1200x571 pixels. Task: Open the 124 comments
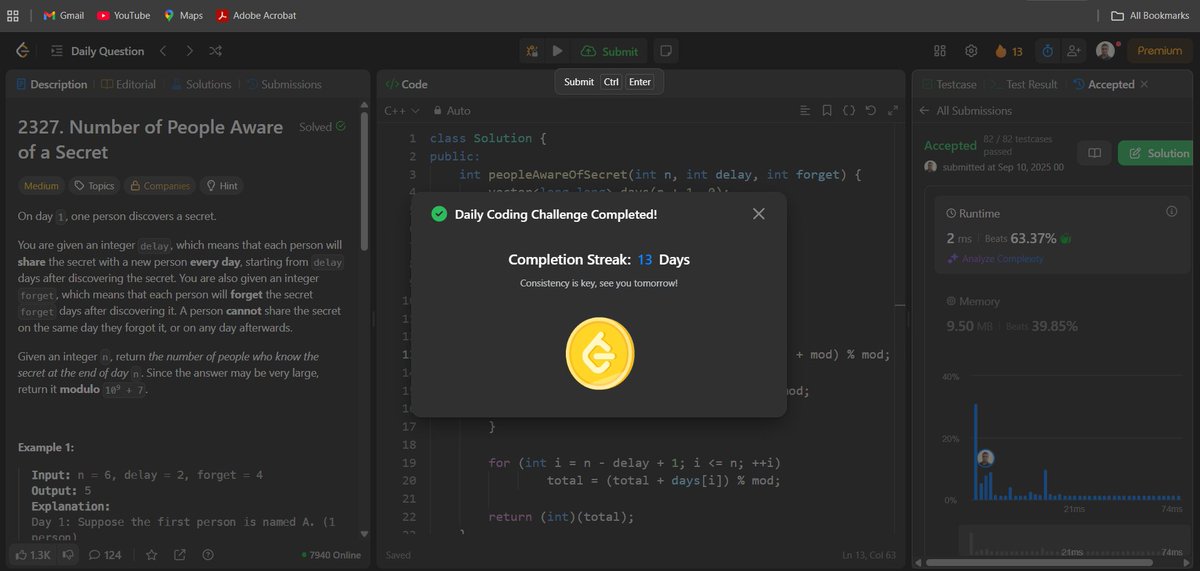(x=106, y=554)
